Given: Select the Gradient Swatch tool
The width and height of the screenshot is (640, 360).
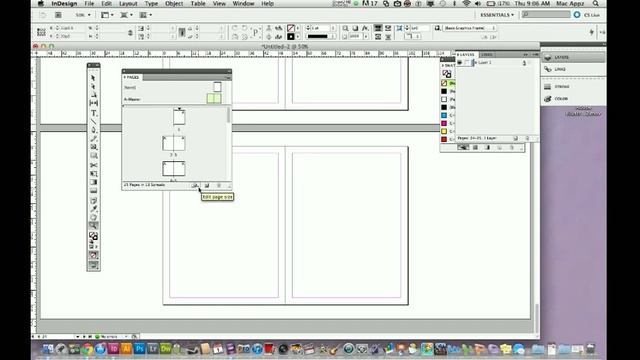Looking at the screenshot, I should pos(93,182).
